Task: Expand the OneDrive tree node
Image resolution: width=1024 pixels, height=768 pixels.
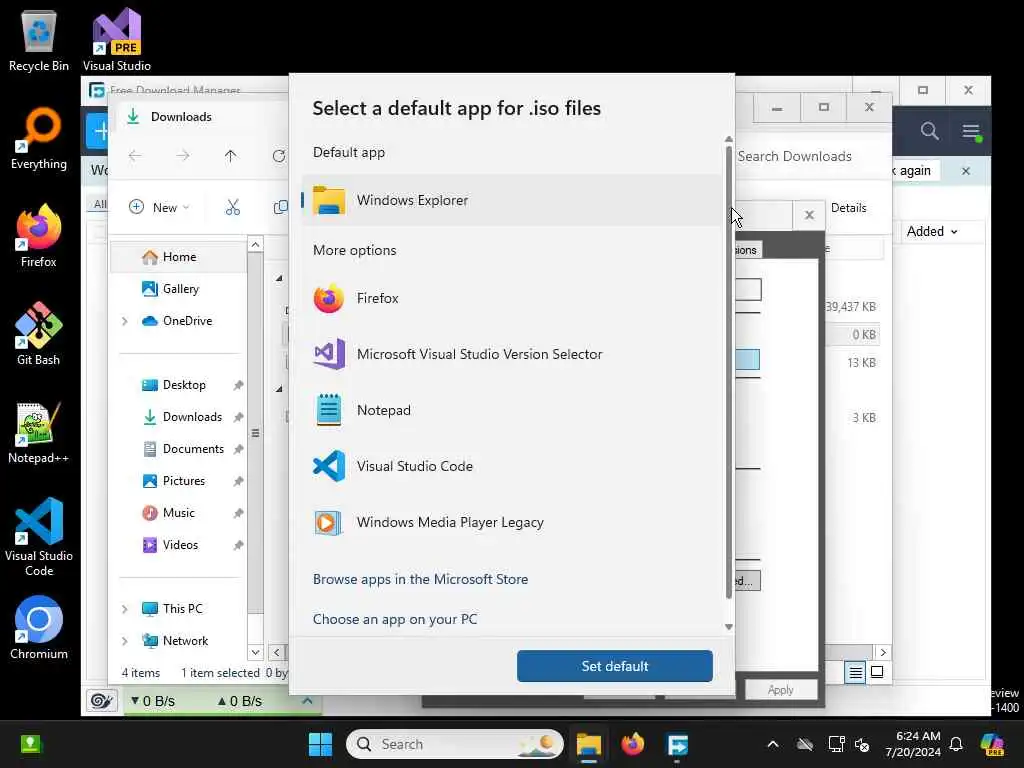Action: (125, 321)
